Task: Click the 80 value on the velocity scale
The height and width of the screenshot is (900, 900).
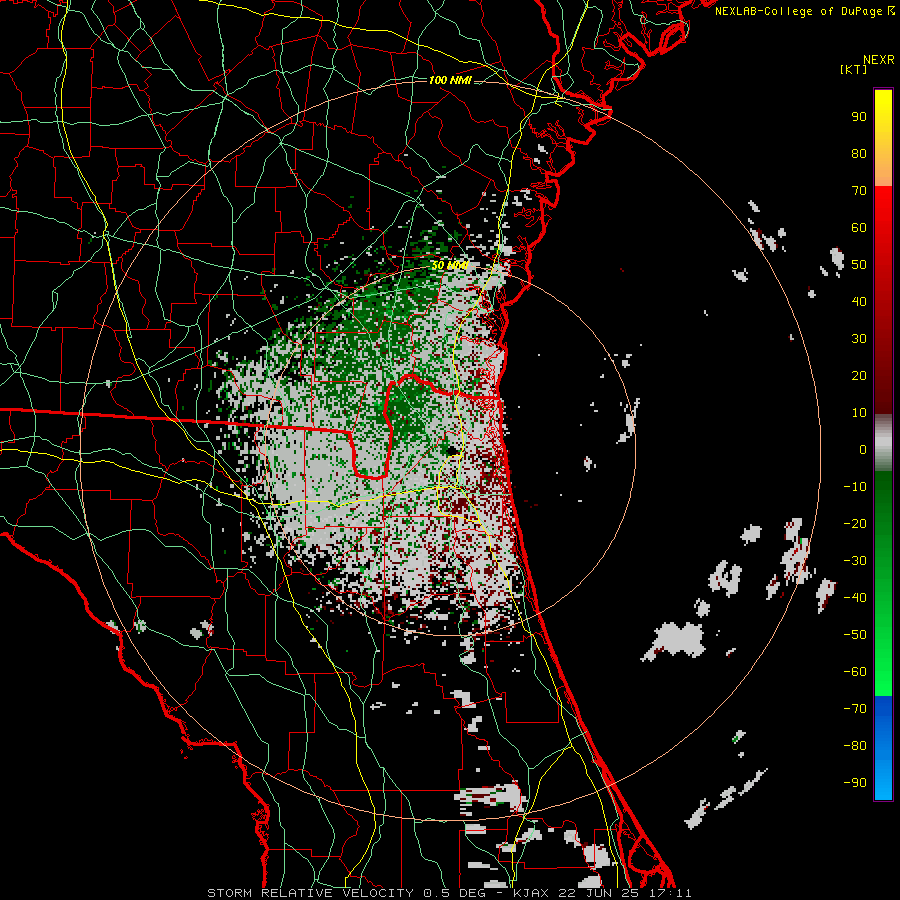Action: (859, 154)
